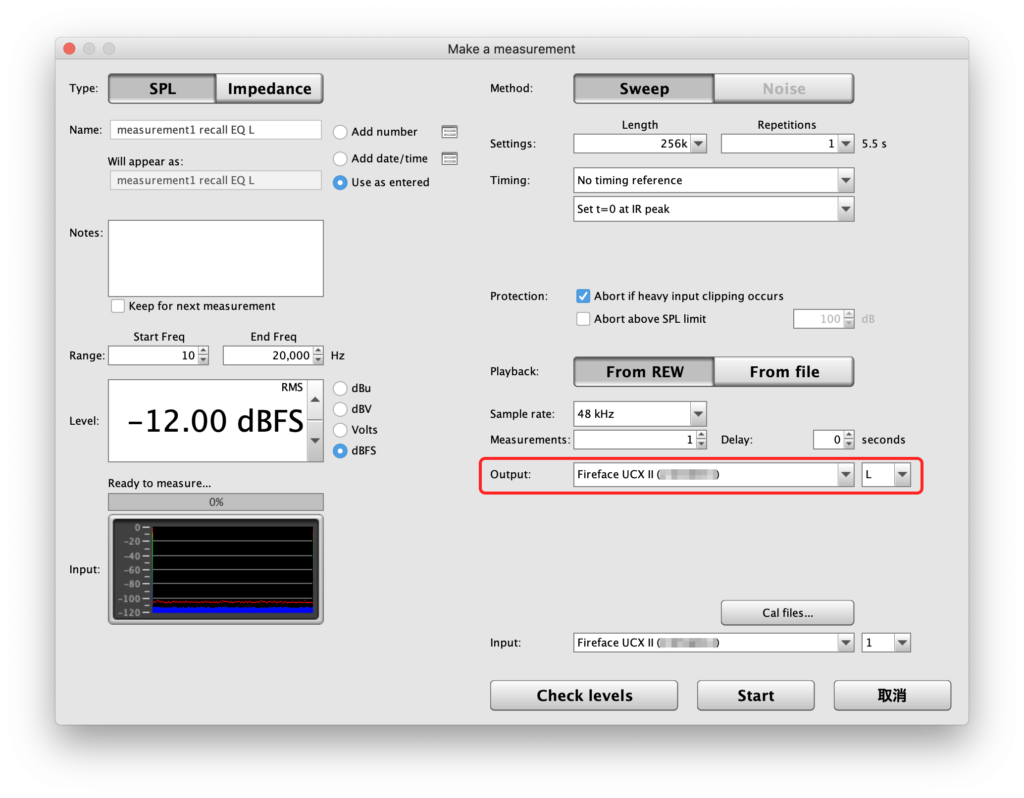This screenshot has height=798, width=1024.
Task: Select the dBu level unit
Action: (x=340, y=388)
